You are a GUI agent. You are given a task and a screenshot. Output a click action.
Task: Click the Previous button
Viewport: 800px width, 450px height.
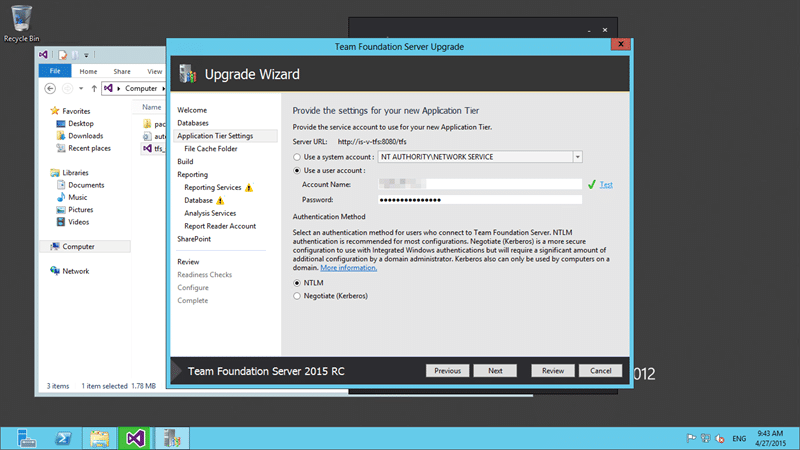[447, 370]
